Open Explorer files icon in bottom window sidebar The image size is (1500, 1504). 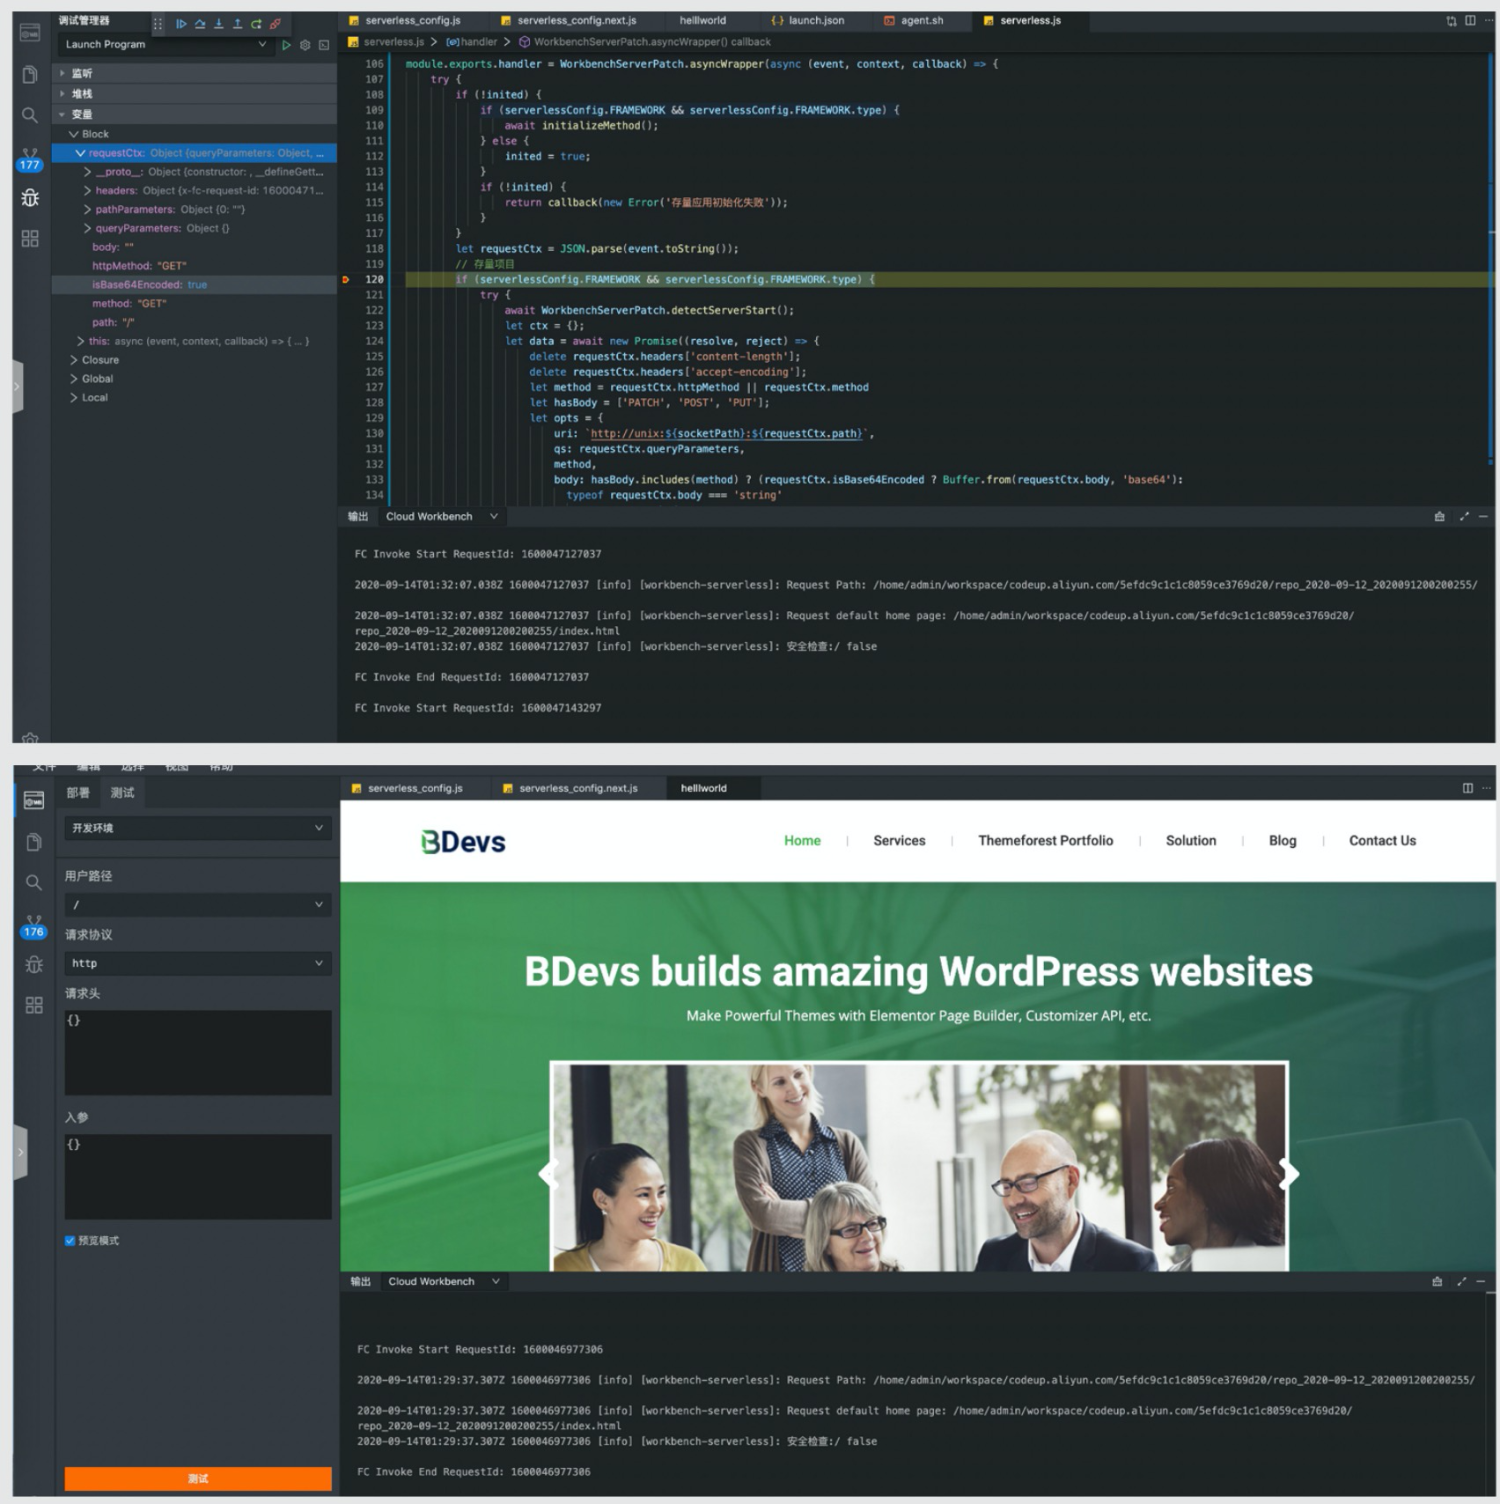(x=33, y=842)
